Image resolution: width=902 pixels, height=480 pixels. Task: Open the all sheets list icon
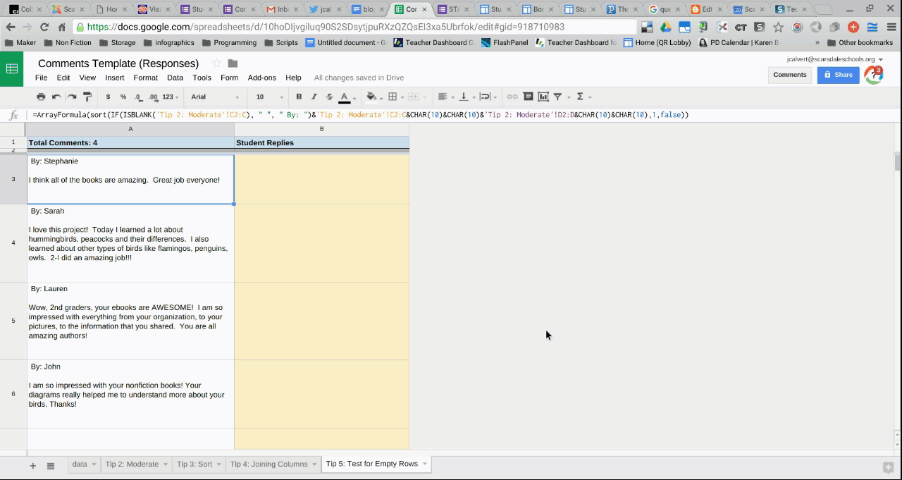[50, 465]
